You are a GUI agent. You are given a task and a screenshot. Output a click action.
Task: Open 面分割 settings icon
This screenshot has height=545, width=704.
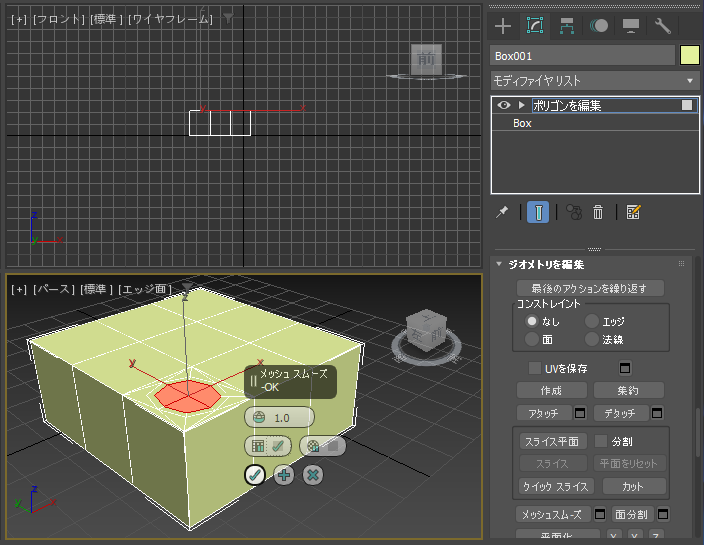[663, 514]
